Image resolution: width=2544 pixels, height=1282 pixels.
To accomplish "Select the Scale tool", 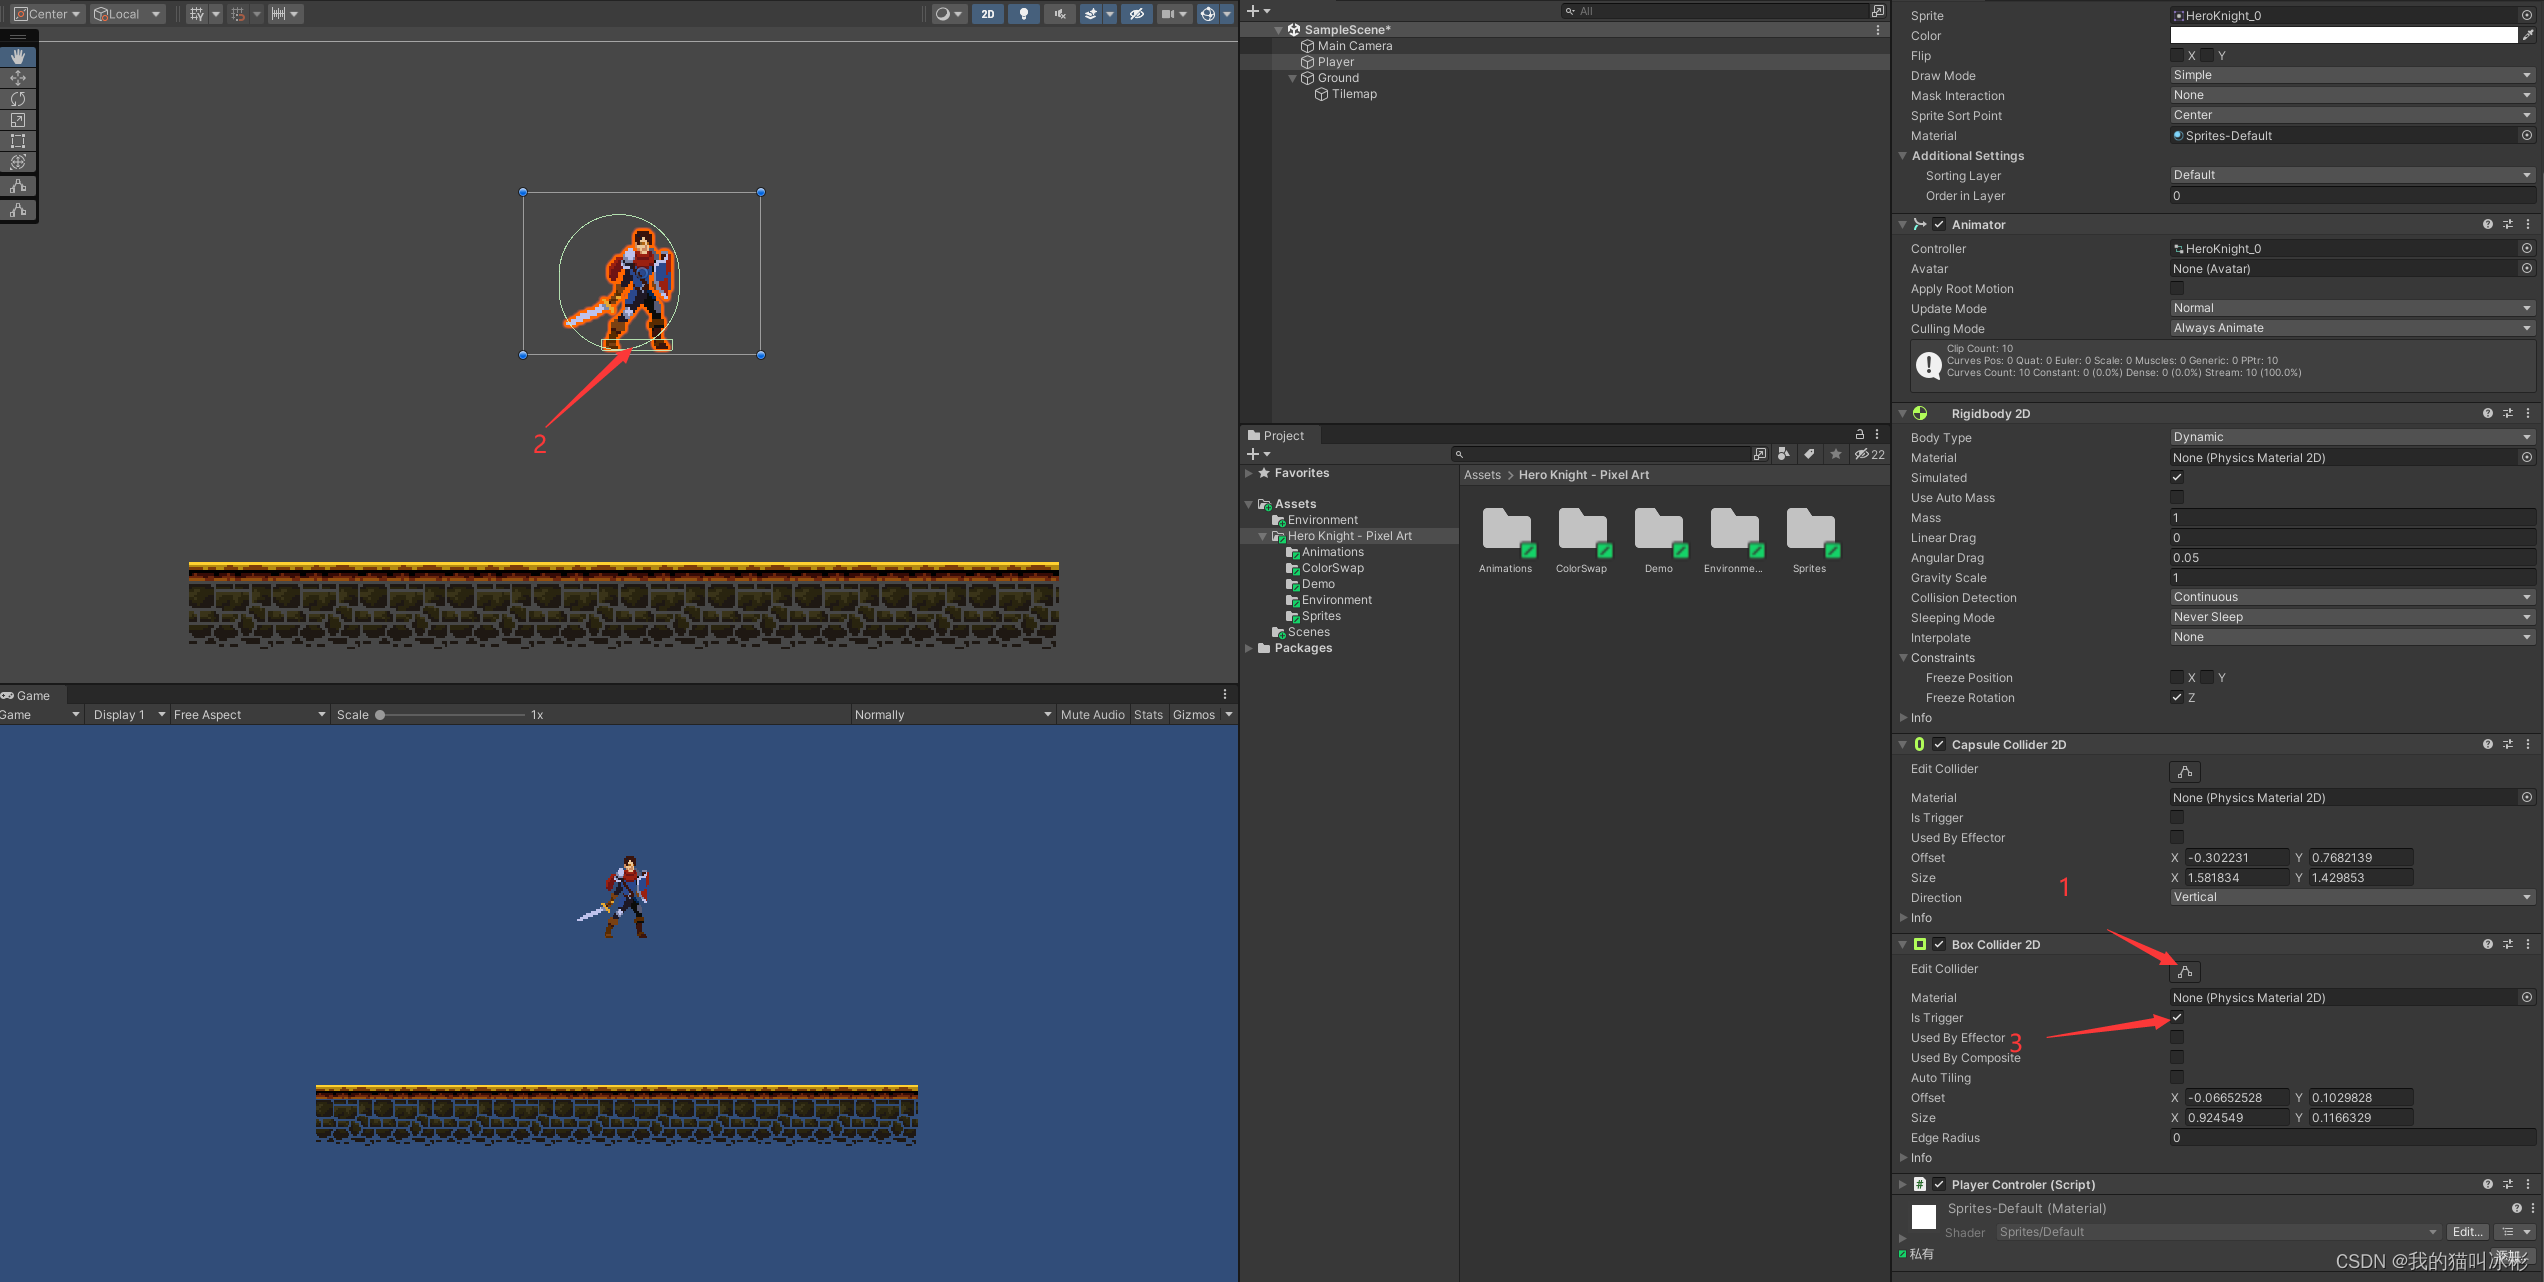I will pos(18,120).
